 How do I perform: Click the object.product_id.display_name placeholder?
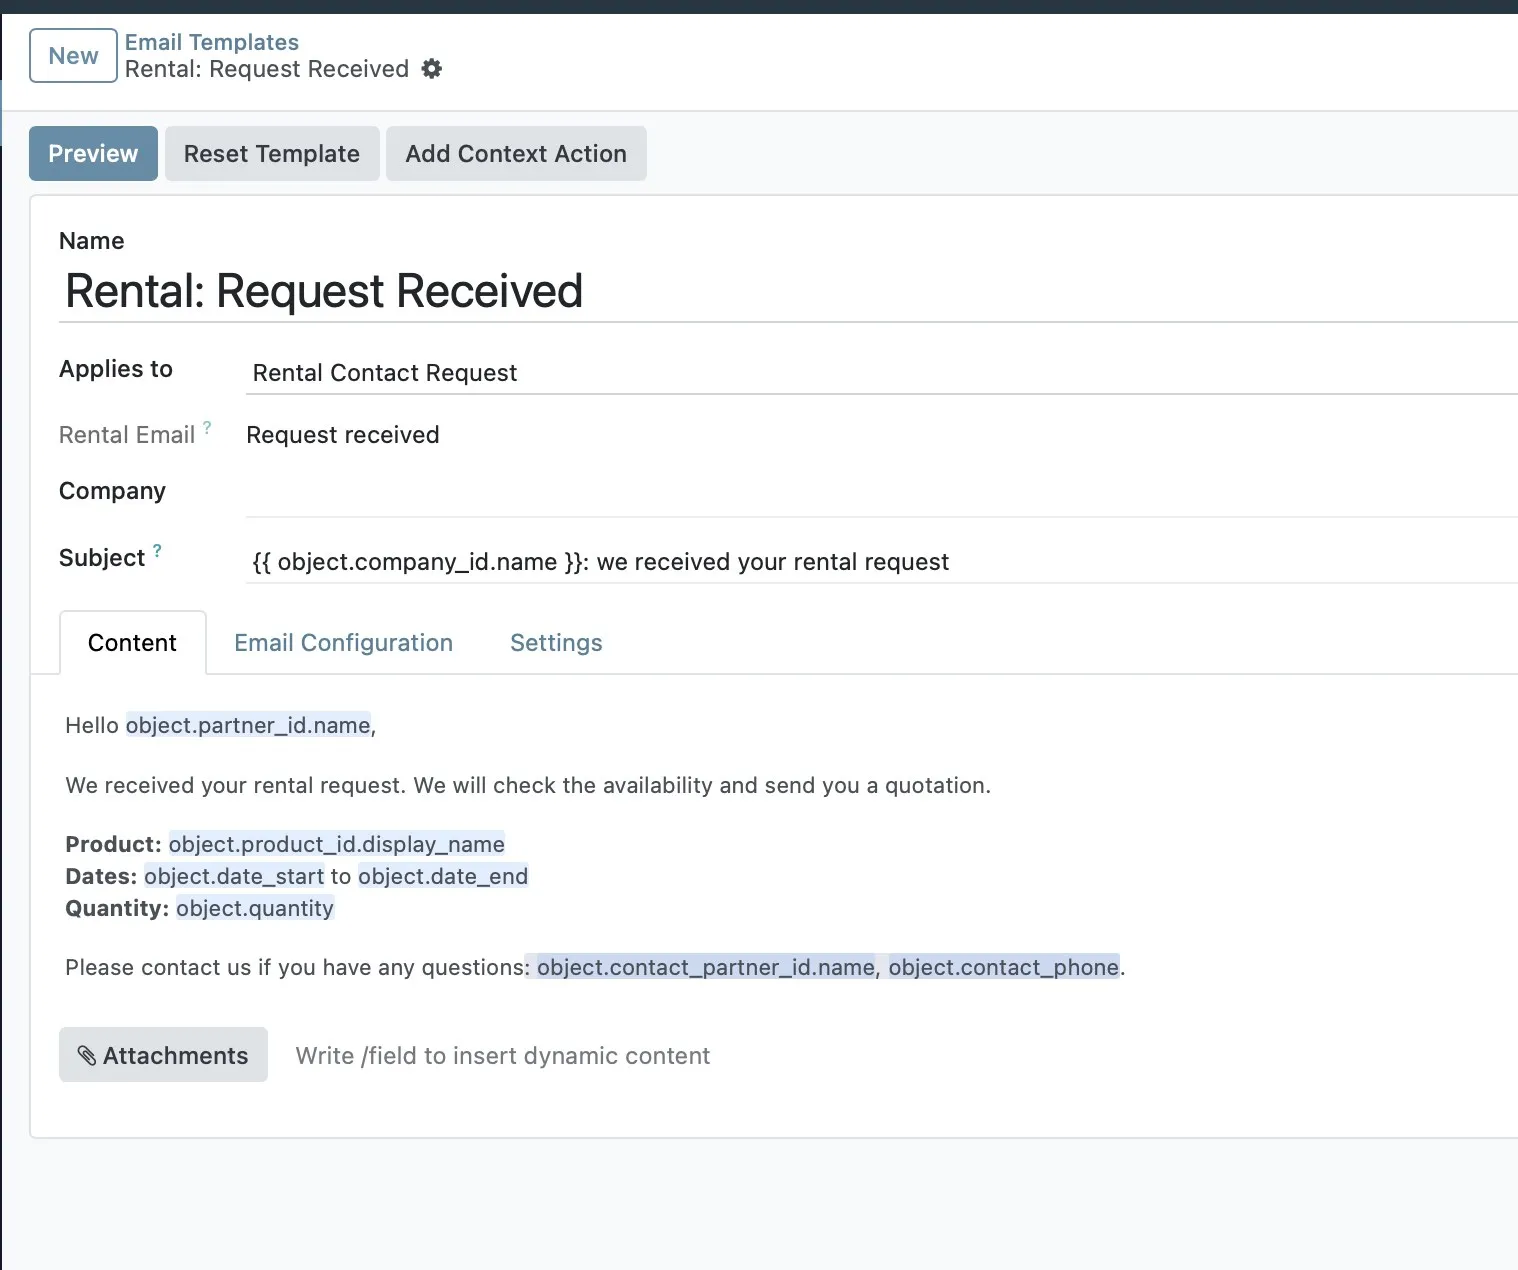click(336, 844)
